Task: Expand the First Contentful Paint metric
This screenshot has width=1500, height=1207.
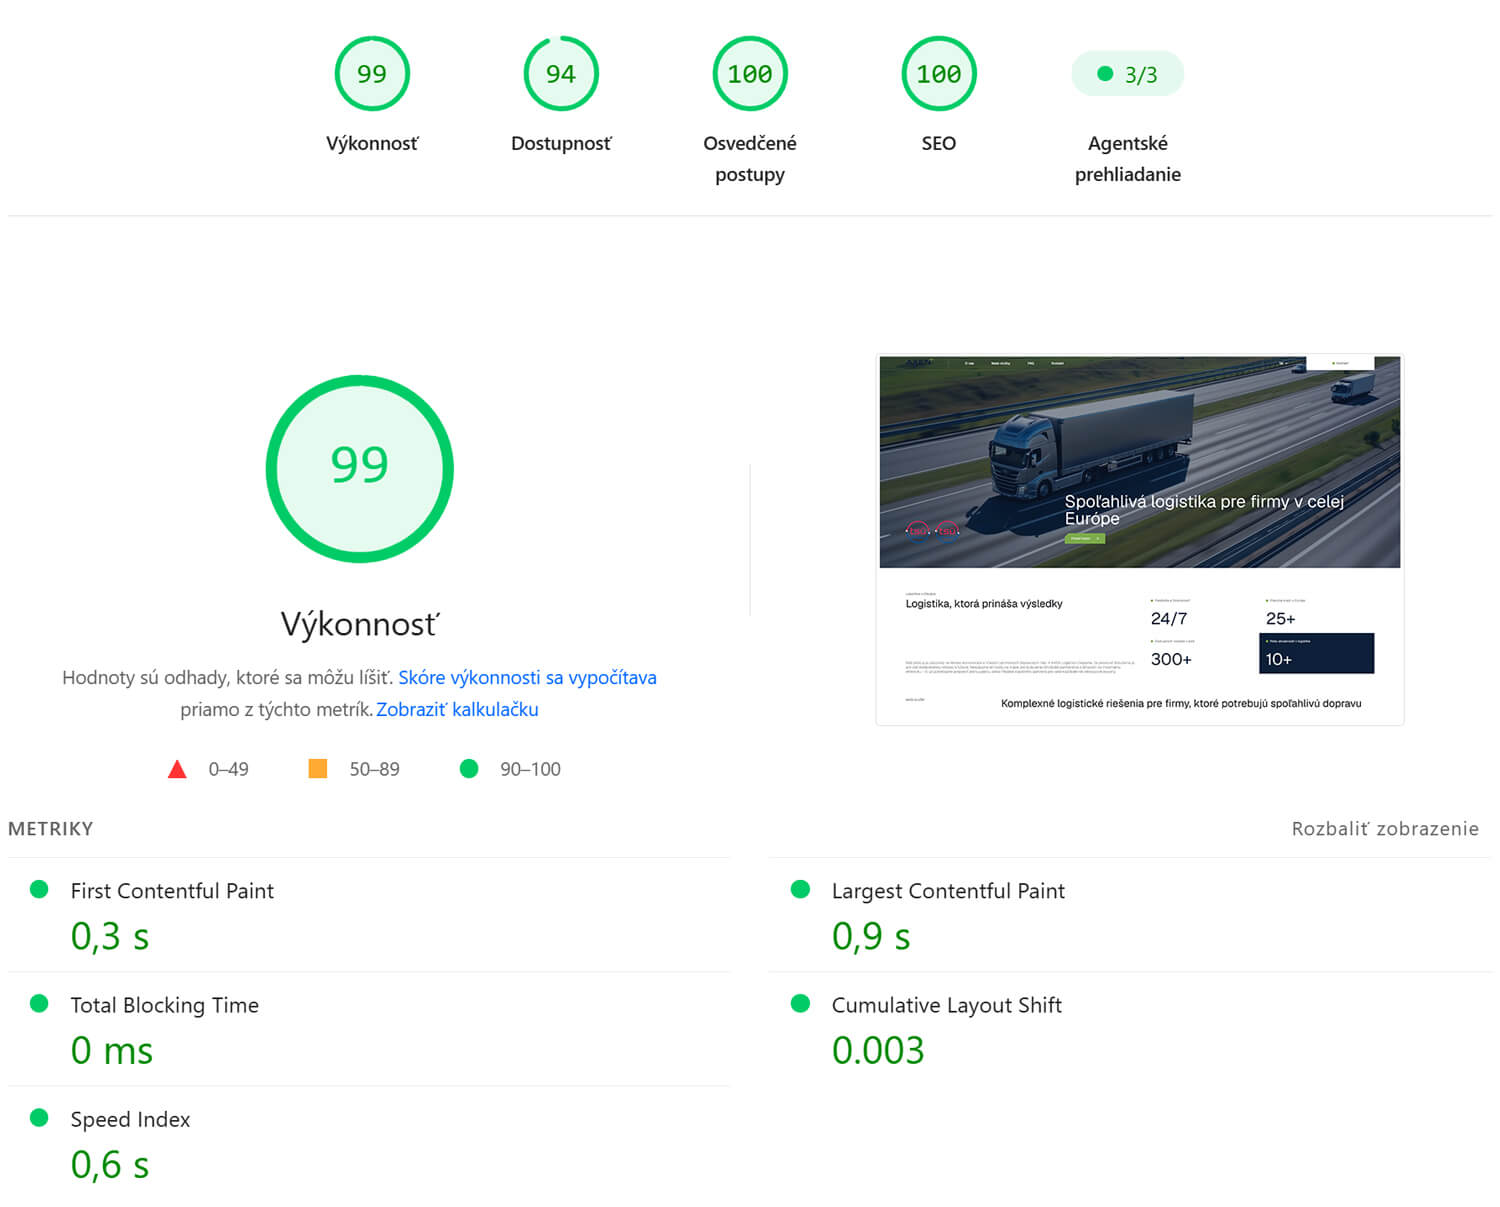Action: point(369,914)
